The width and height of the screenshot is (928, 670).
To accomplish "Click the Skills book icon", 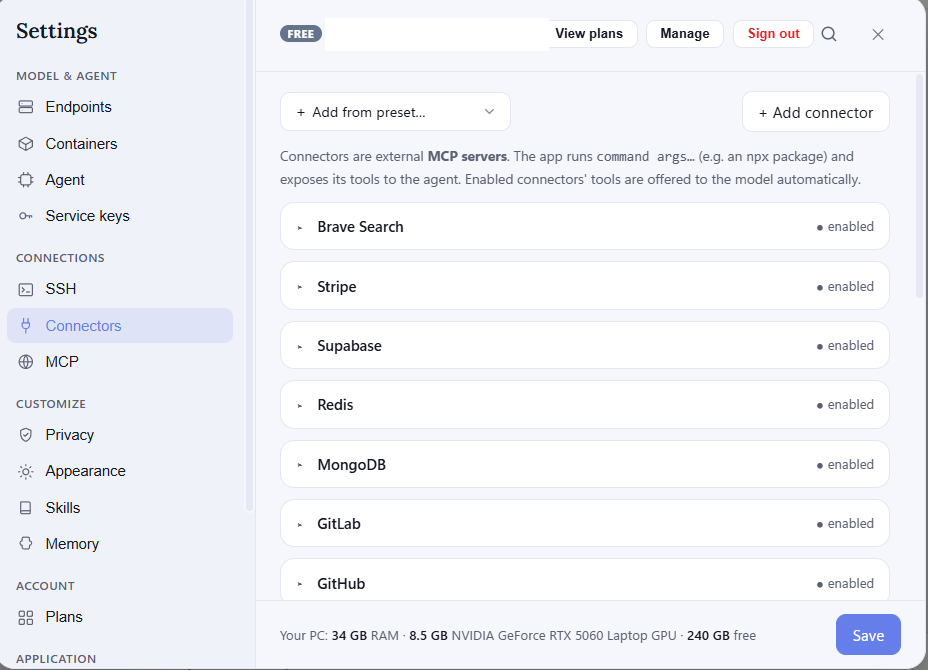I will 25,508.
